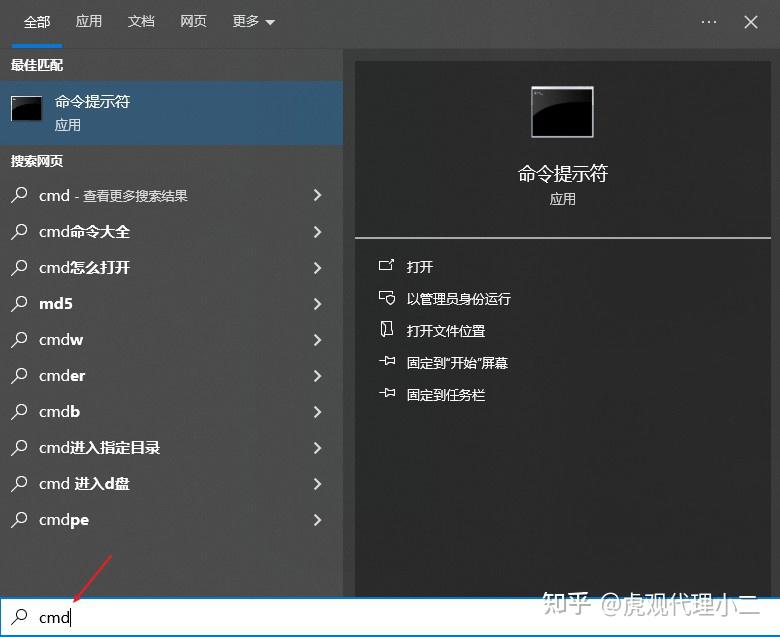This screenshot has height=637, width=780.
Task: Click the 打开 action
Action: click(419, 267)
